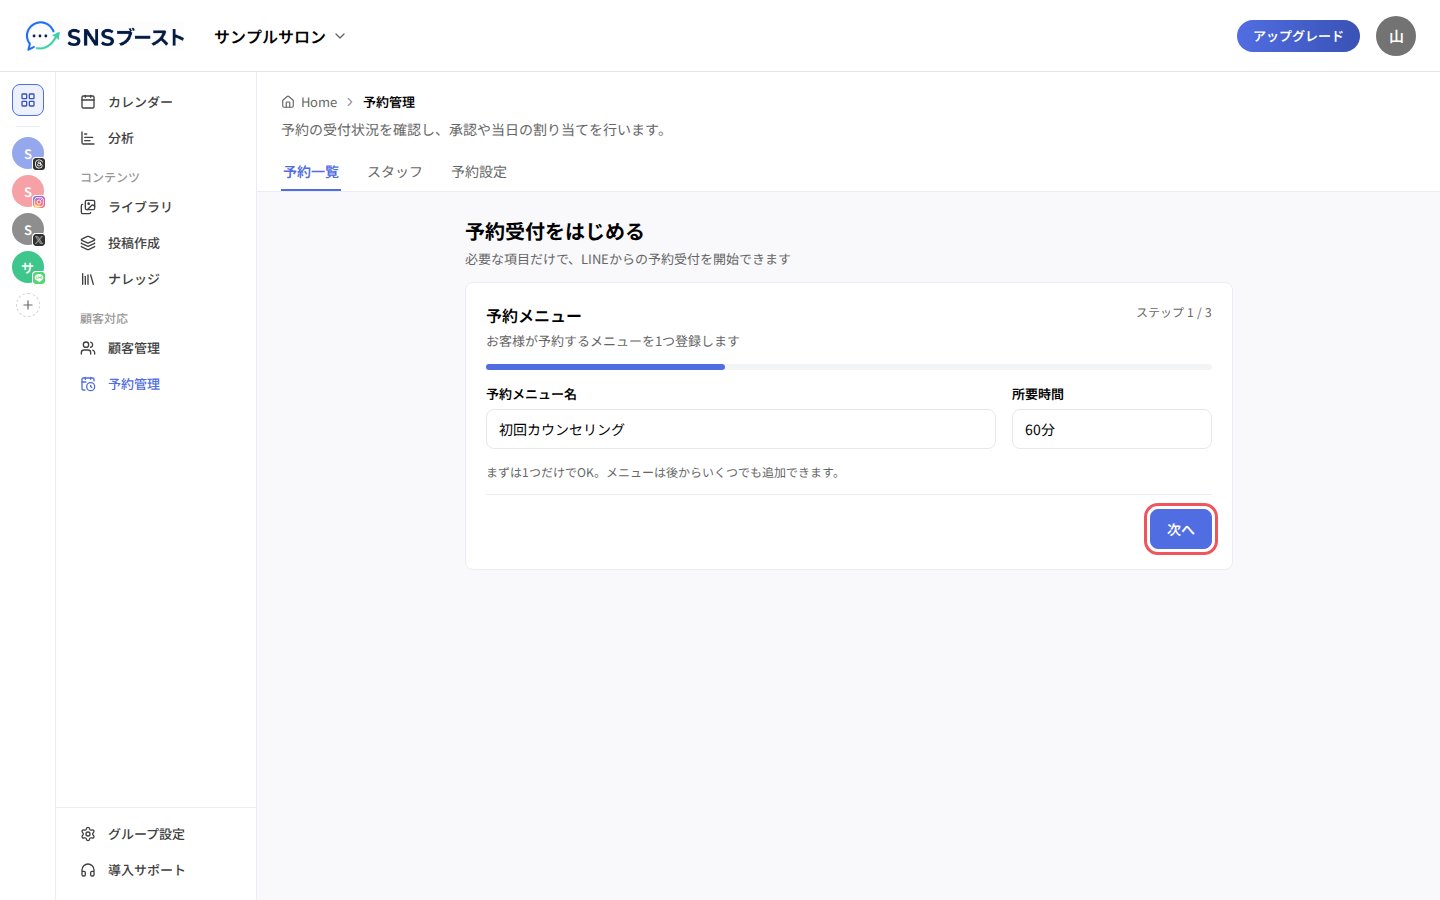This screenshot has width=1440, height=900.
Task: Go to 分析 in the sidebar
Action: click(x=156, y=138)
